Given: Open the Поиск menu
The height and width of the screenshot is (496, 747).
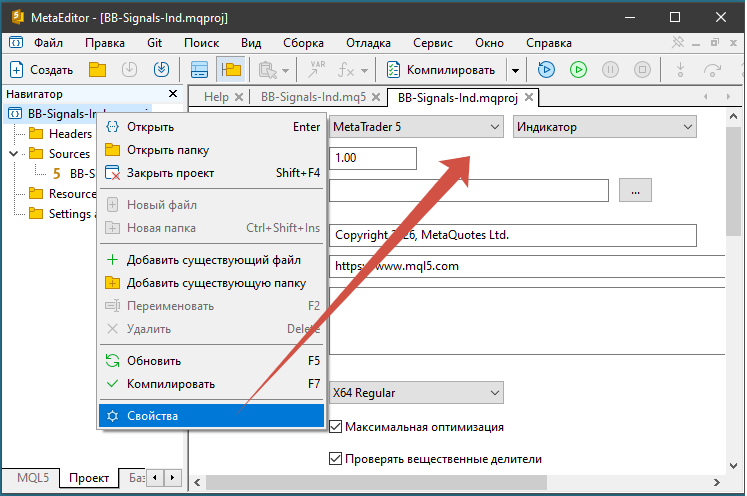Looking at the screenshot, I should [x=202, y=43].
